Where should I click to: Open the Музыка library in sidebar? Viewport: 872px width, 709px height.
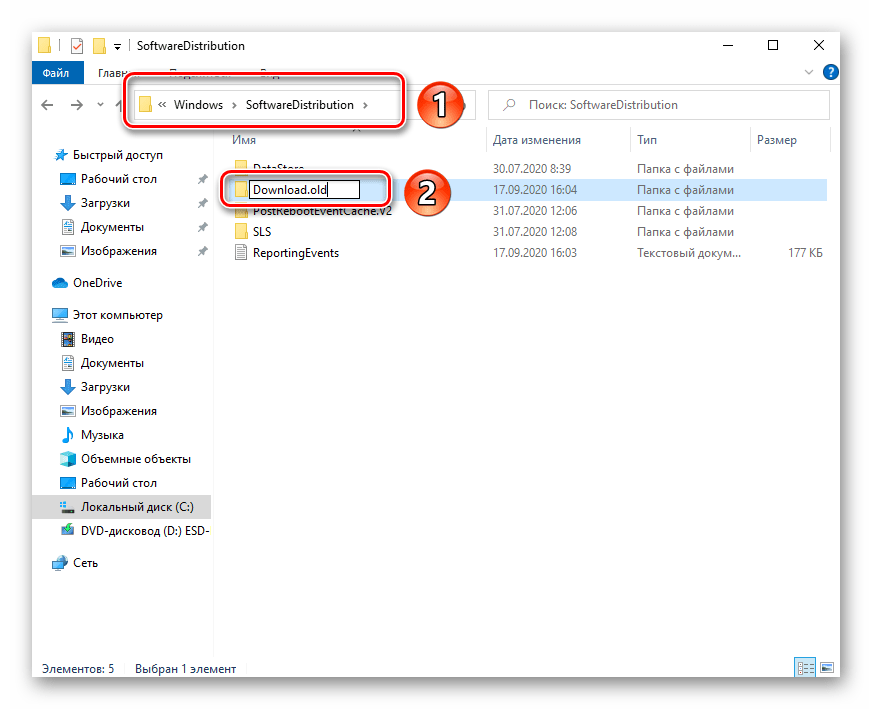pyautogui.click(x=102, y=435)
